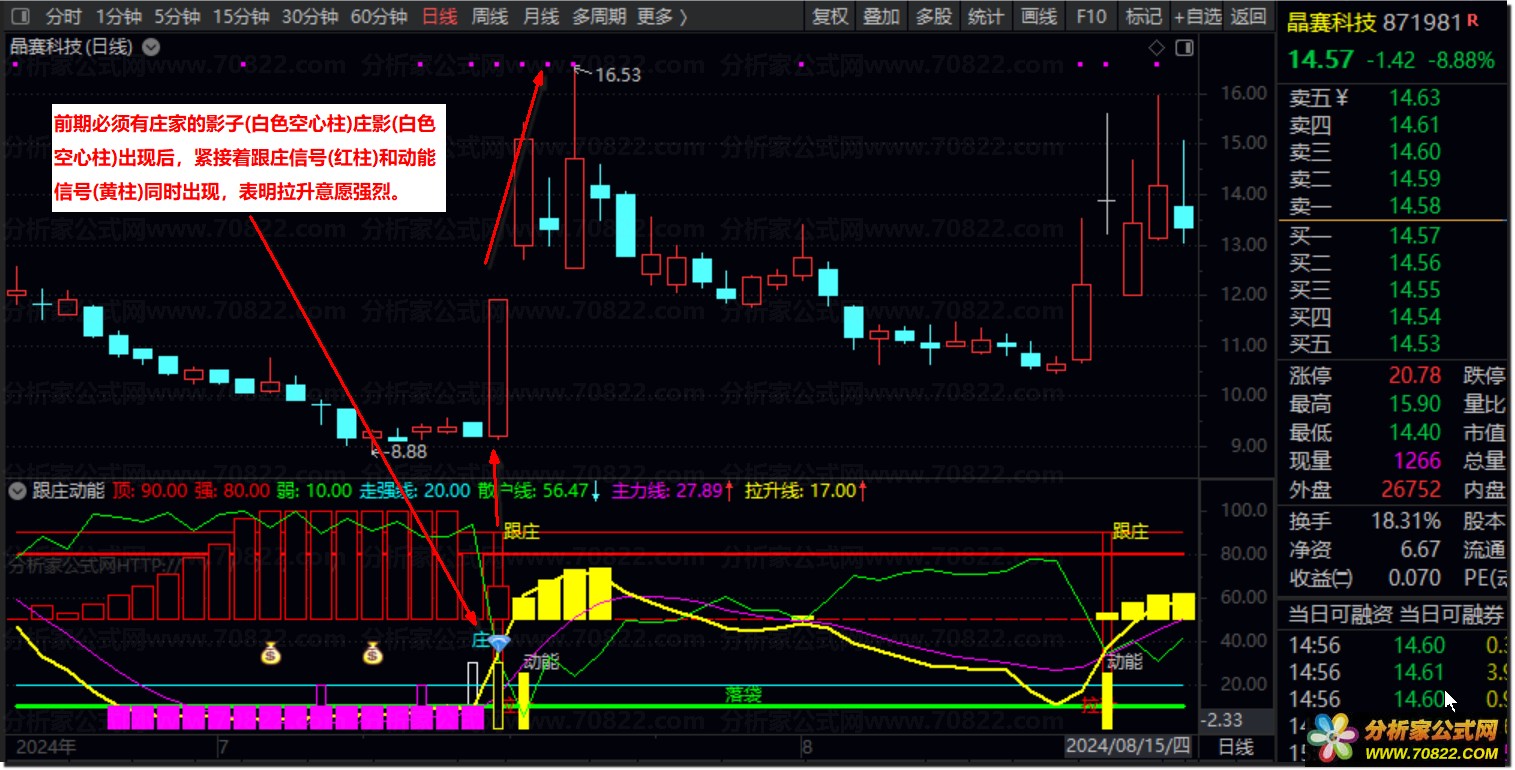The image size is (1515, 770).
Task: Expand 晶赛科技(日线) chart dropdown arrow
Action: 151,46
